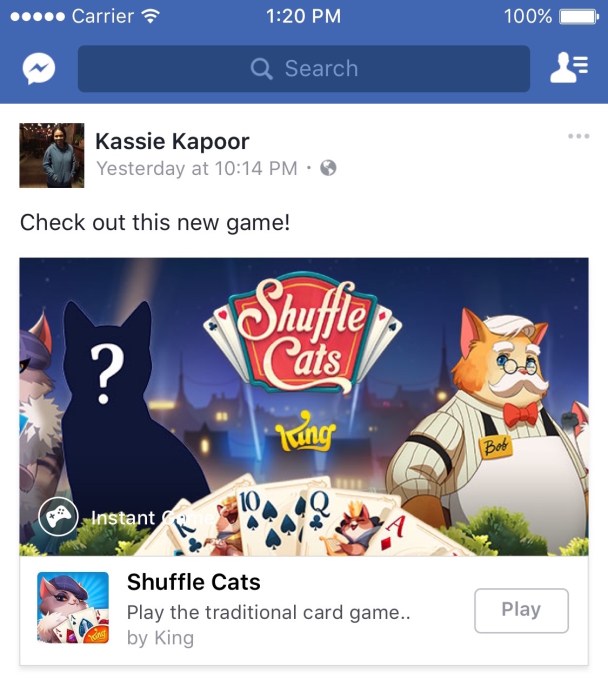Tap the Shuffle Cats logo in banner
The image size is (608, 680).
pyautogui.click(x=304, y=333)
